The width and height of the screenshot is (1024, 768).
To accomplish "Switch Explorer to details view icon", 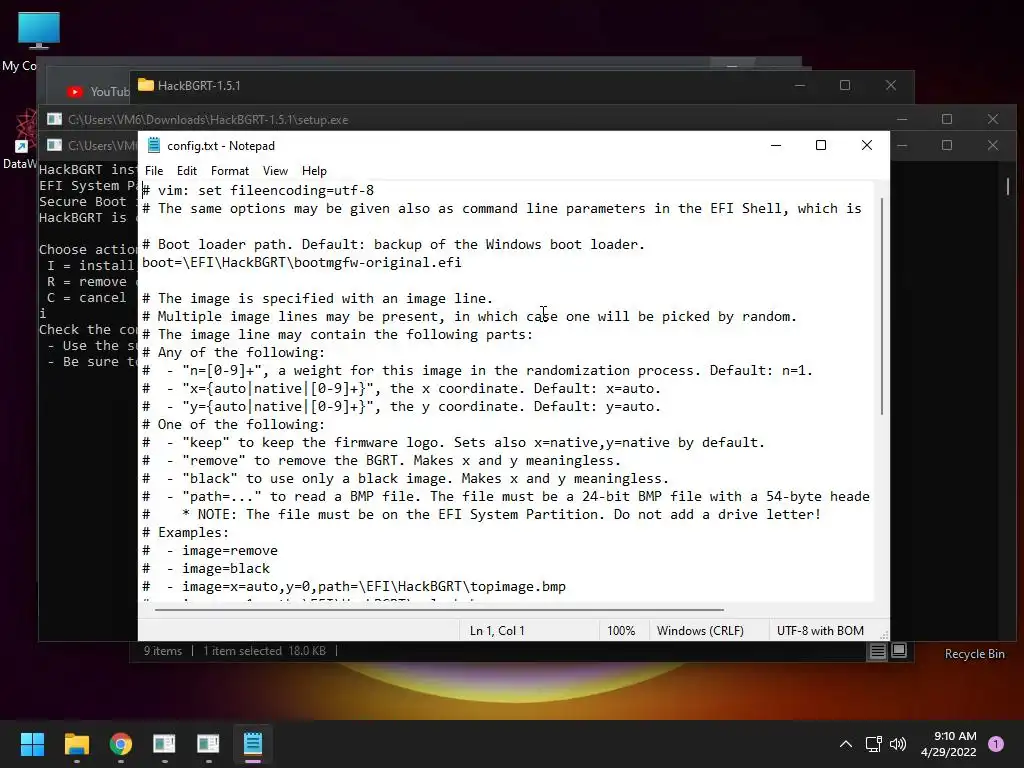I will click(x=878, y=651).
